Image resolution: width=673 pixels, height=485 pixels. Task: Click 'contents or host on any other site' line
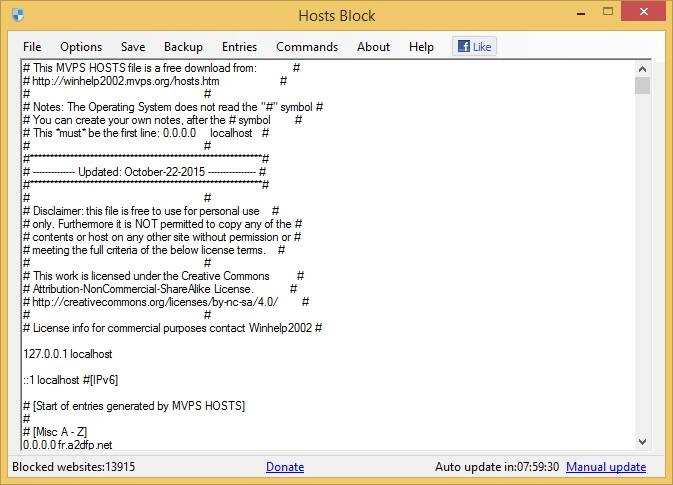click(162, 237)
